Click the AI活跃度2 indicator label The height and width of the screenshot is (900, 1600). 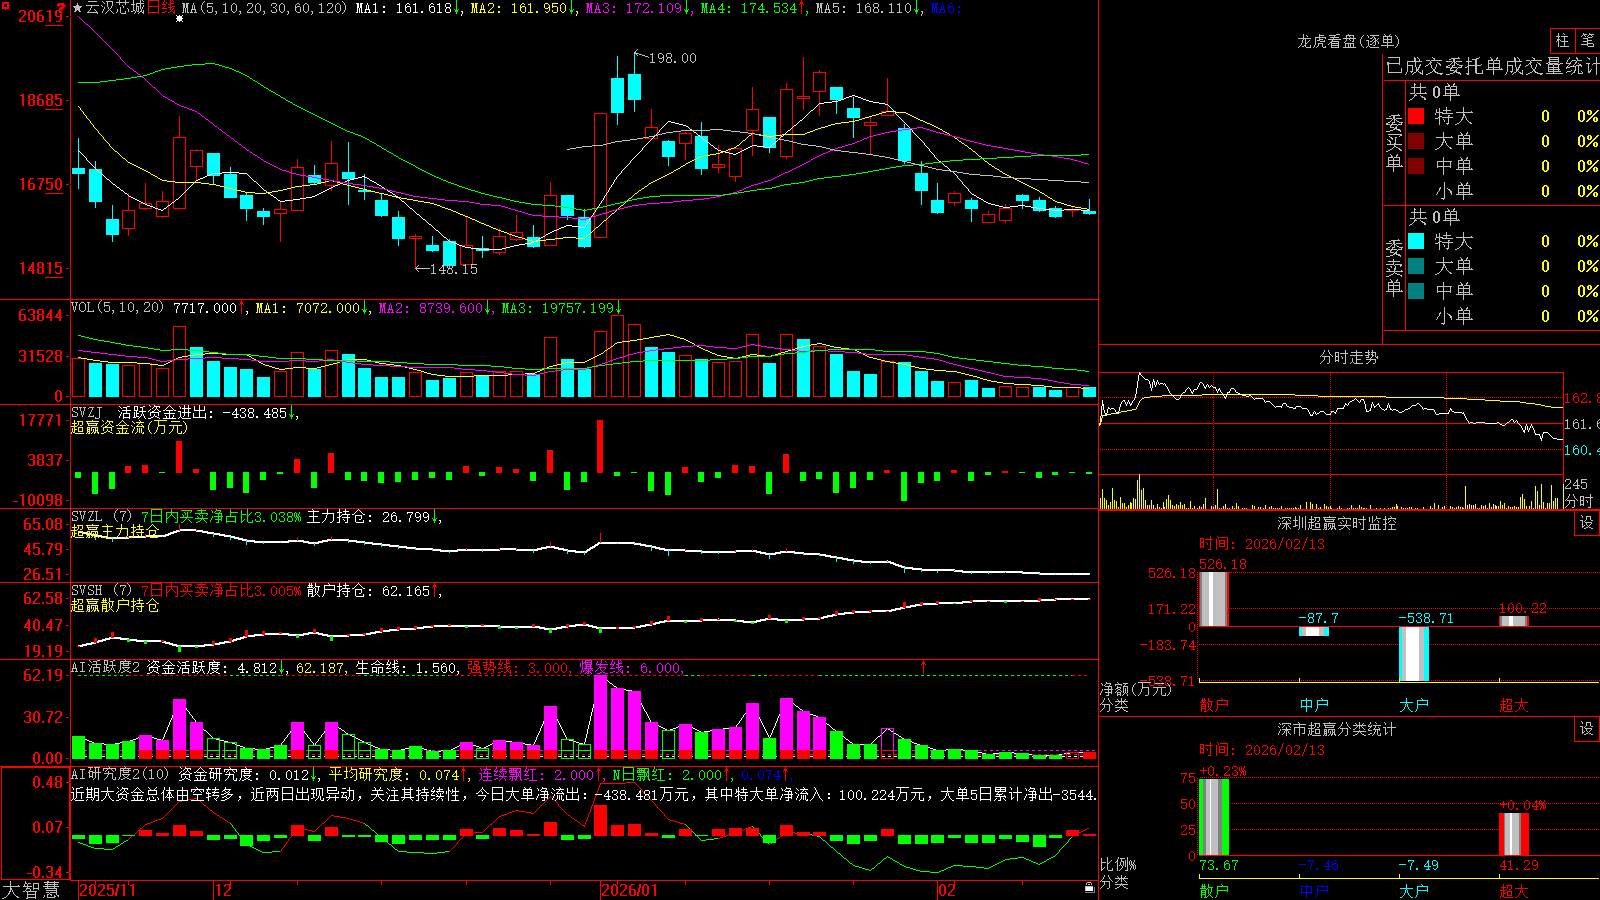tap(106, 667)
